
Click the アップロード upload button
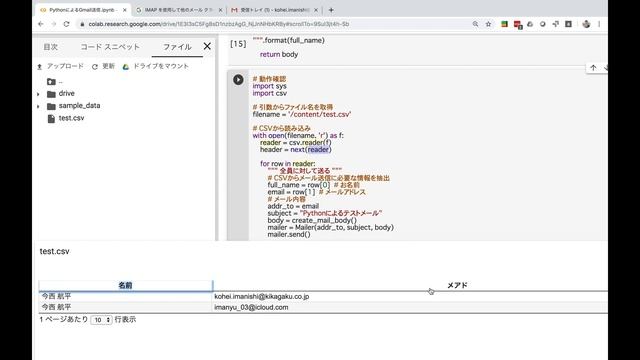click(60, 66)
